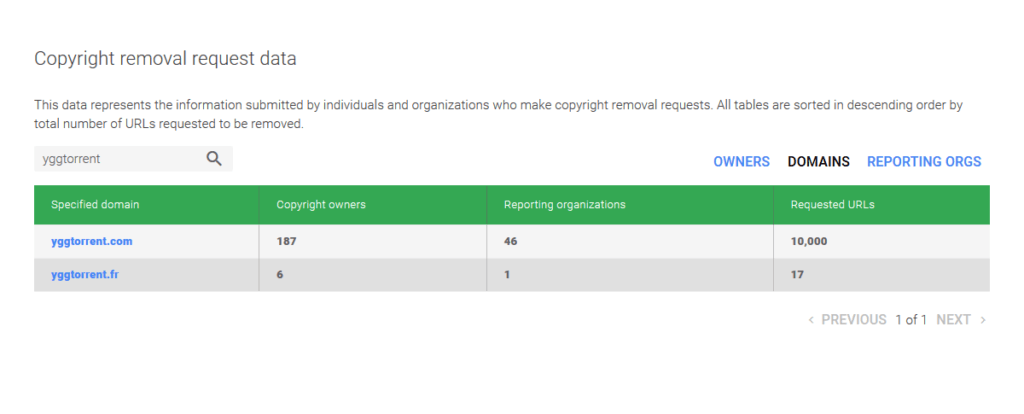Viewport: 1024px width, 414px height.
Task: Click the Requested URLs column header
Action: click(882, 204)
